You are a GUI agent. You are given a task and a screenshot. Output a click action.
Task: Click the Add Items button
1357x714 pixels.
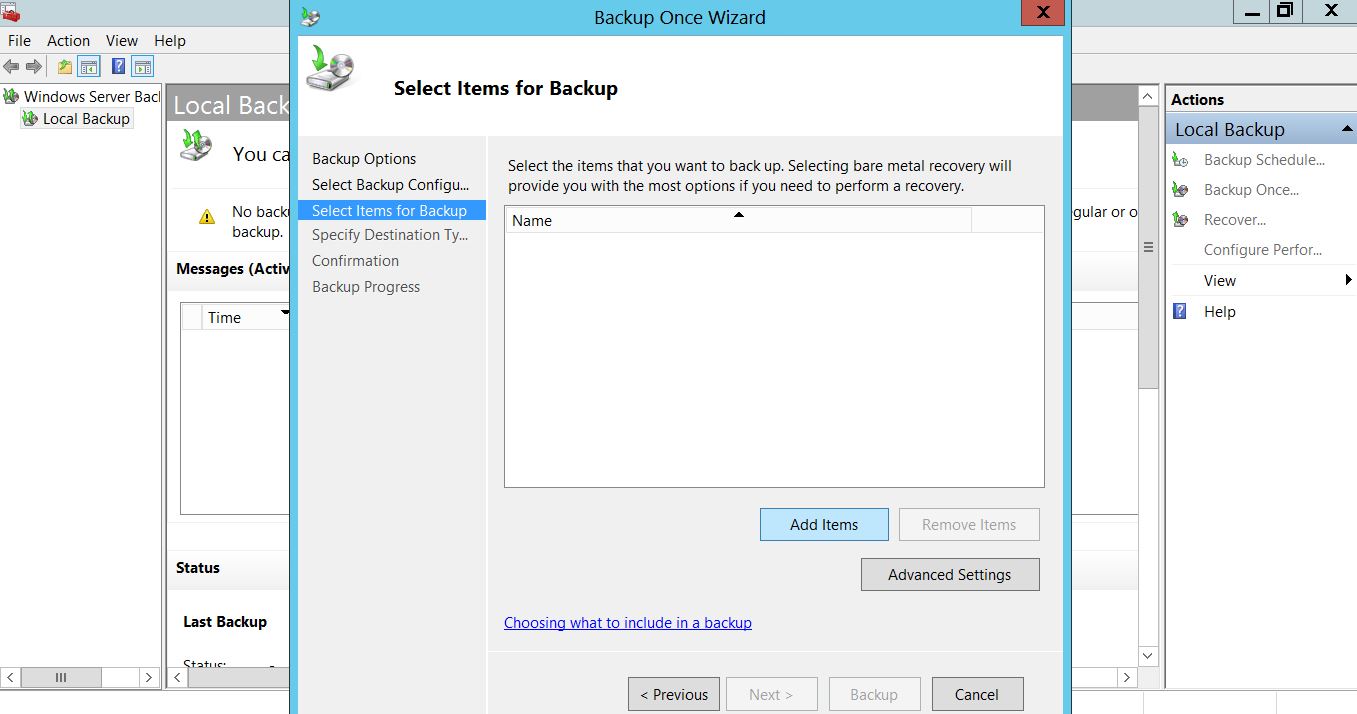824,525
